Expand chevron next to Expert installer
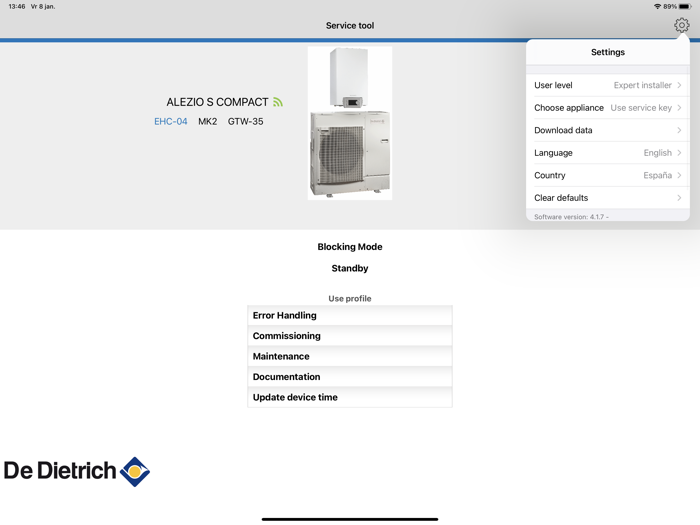The width and height of the screenshot is (700, 525). click(679, 85)
